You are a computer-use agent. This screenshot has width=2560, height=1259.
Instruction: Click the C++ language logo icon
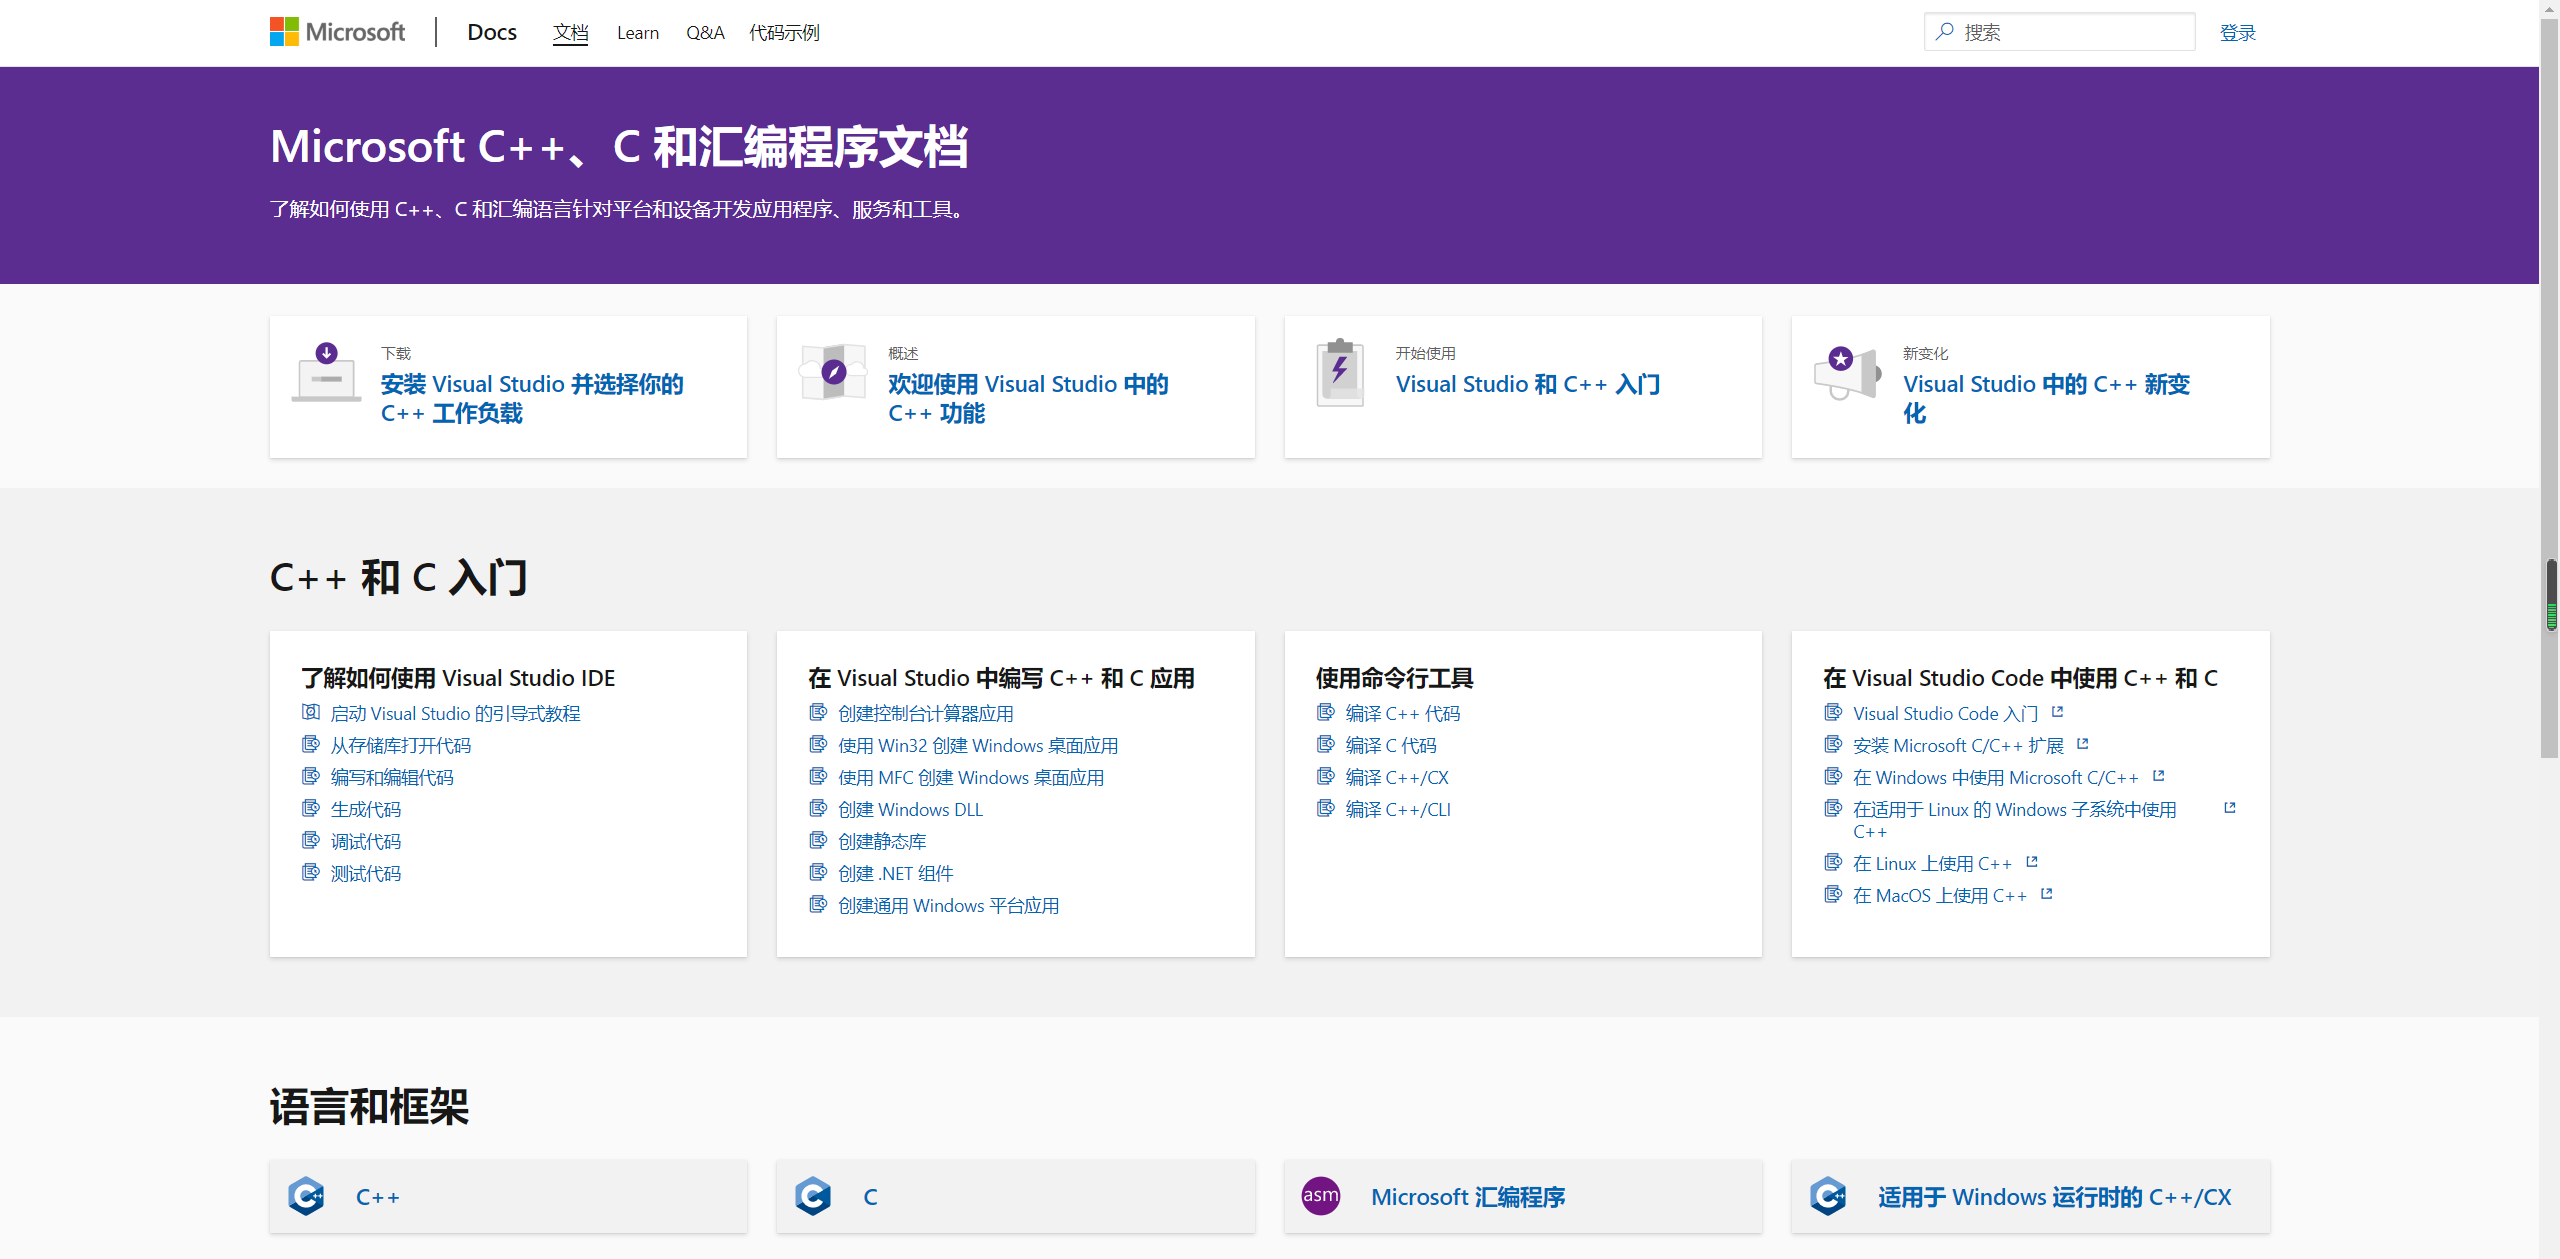[x=306, y=1196]
